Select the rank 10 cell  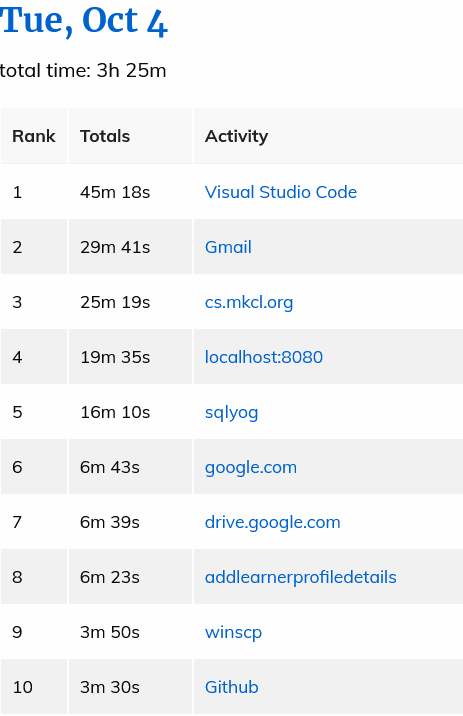point(34,687)
